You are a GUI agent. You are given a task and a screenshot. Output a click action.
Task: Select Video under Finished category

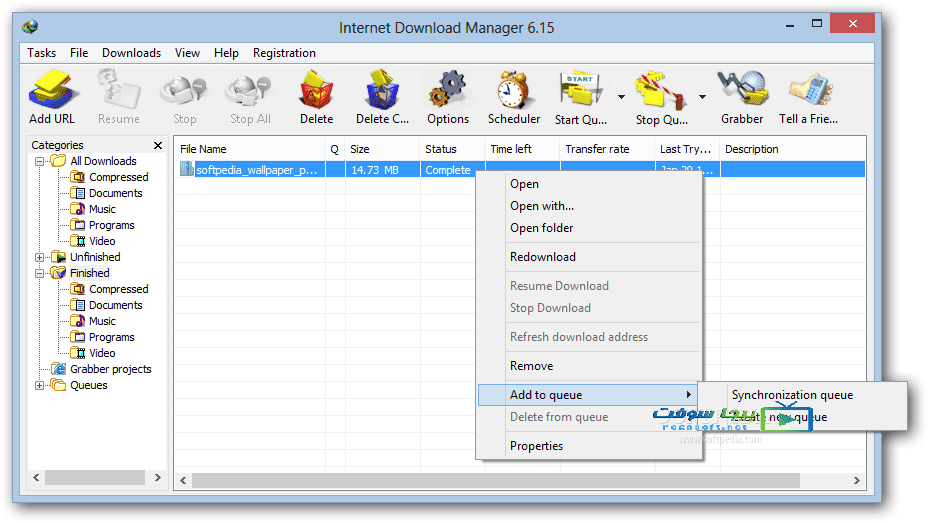tap(102, 353)
